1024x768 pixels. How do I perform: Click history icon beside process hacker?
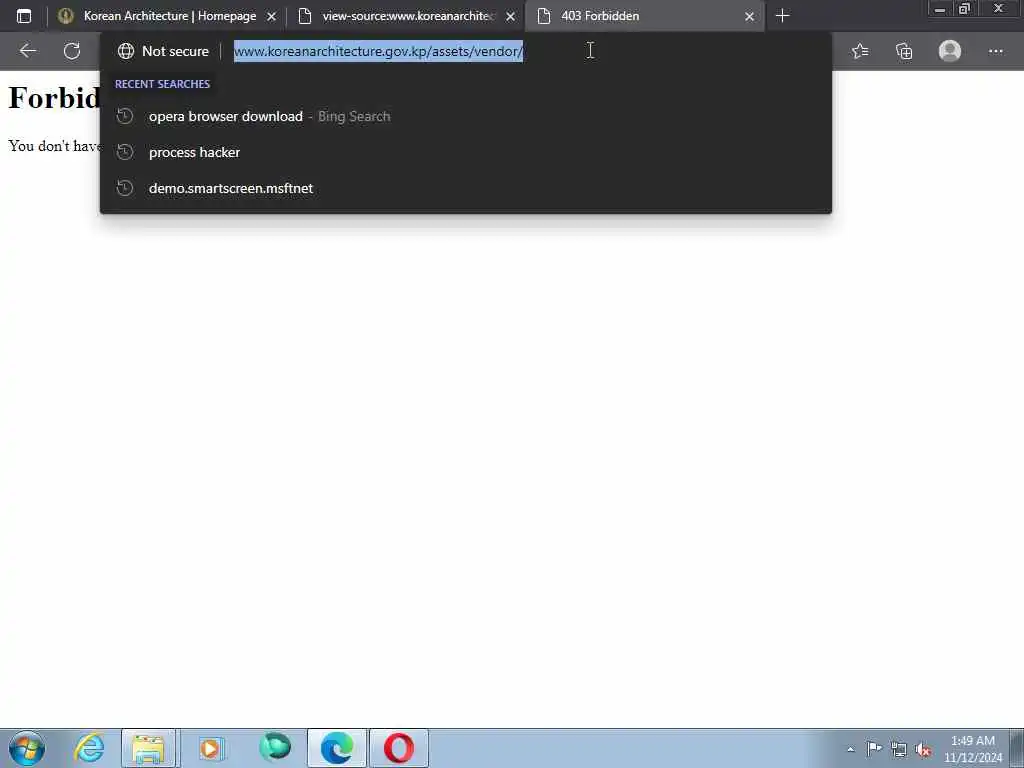click(125, 152)
